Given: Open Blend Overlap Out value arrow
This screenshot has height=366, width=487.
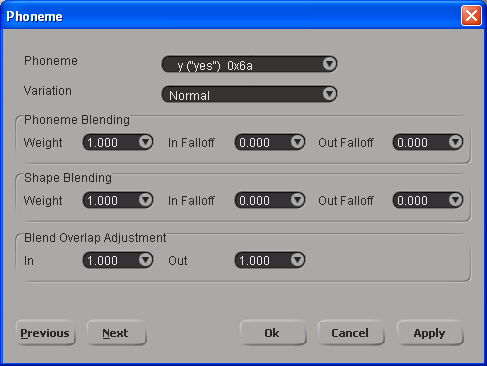Looking at the screenshot, I should [297, 260].
